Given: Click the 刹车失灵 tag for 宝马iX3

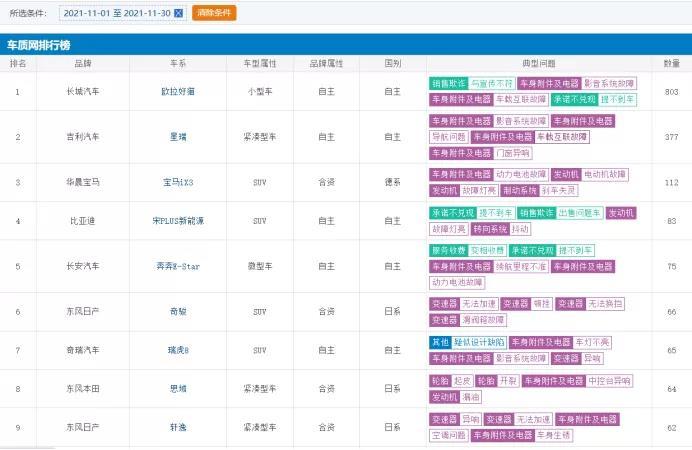Looking at the screenshot, I should pyautogui.click(x=558, y=191).
